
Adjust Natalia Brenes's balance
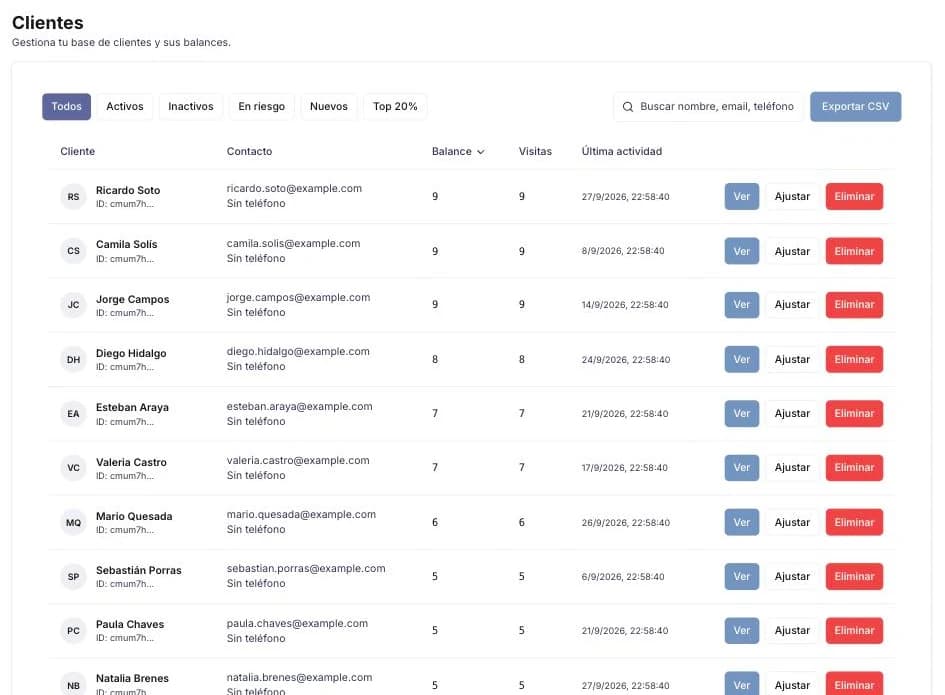tap(792, 684)
